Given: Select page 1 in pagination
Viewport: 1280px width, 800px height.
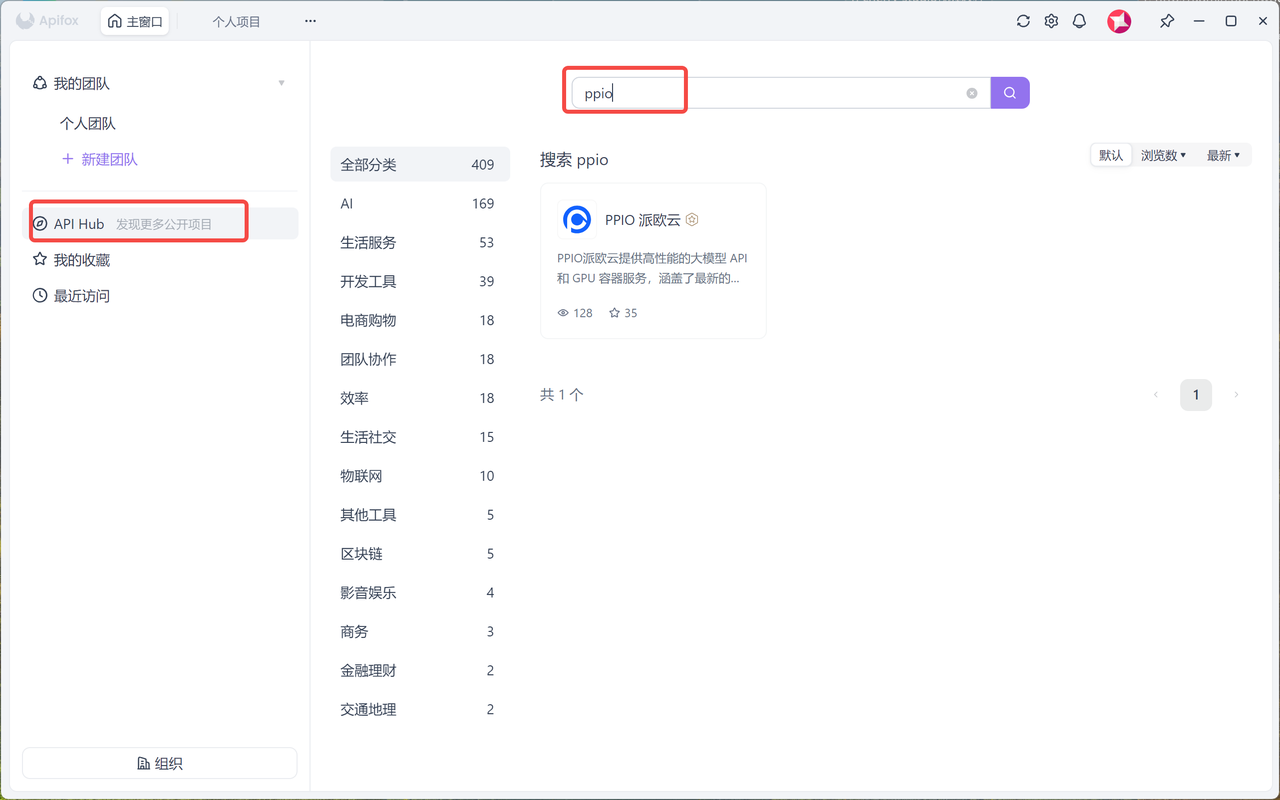Looking at the screenshot, I should pyautogui.click(x=1196, y=395).
